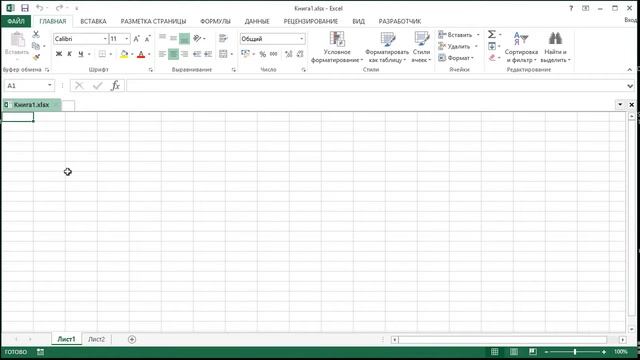Switch to the Лист2 sheet tab
Image resolution: width=640 pixels, height=360 pixels.
[x=96, y=339]
